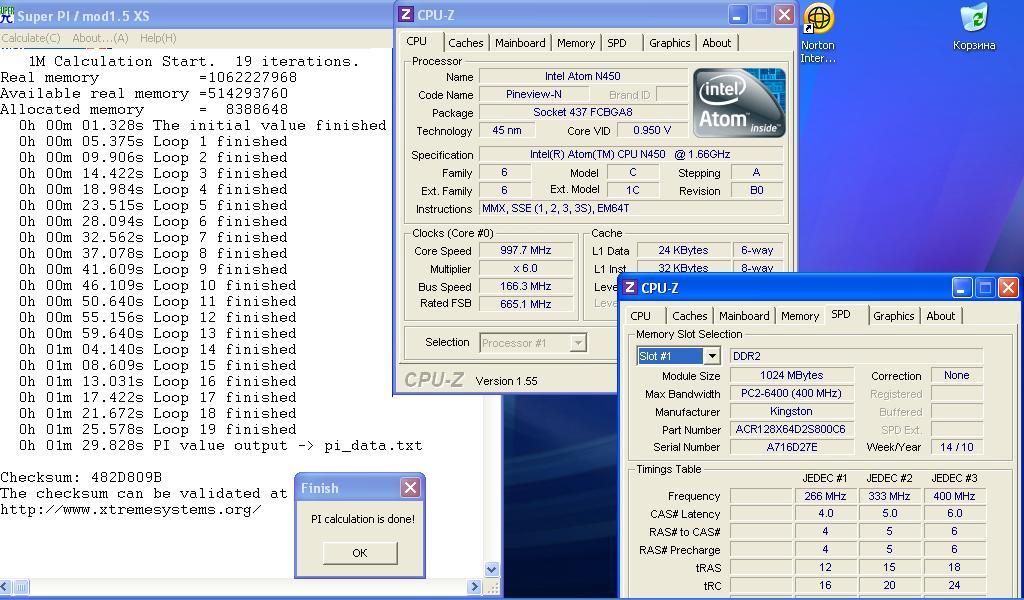Click the ACR128X64D2S800C6 part number
1024x600 pixels.
(x=792, y=429)
